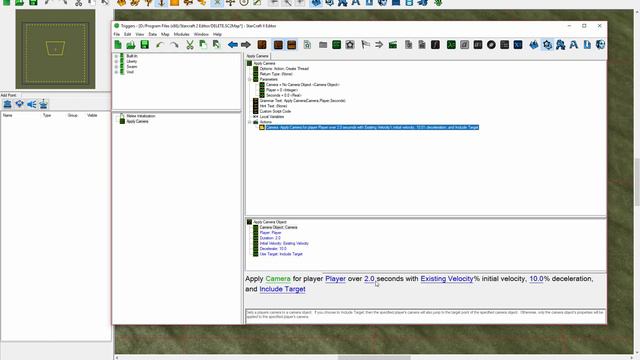Click the double right-arrow toolbar icon
Viewport: 640px width, 360px height.
click(379, 45)
